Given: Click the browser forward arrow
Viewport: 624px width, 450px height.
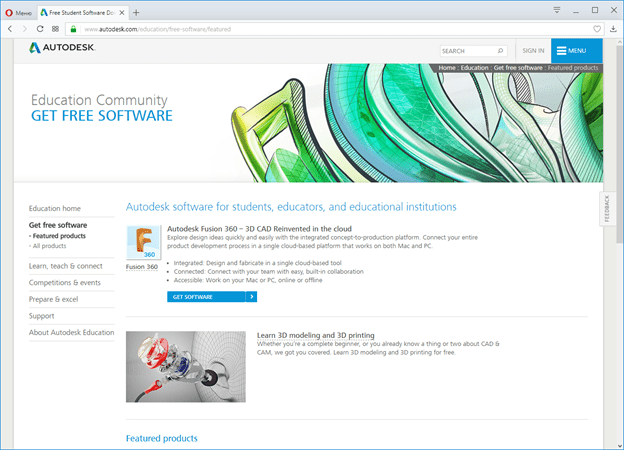Looking at the screenshot, I should click(25, 29).
